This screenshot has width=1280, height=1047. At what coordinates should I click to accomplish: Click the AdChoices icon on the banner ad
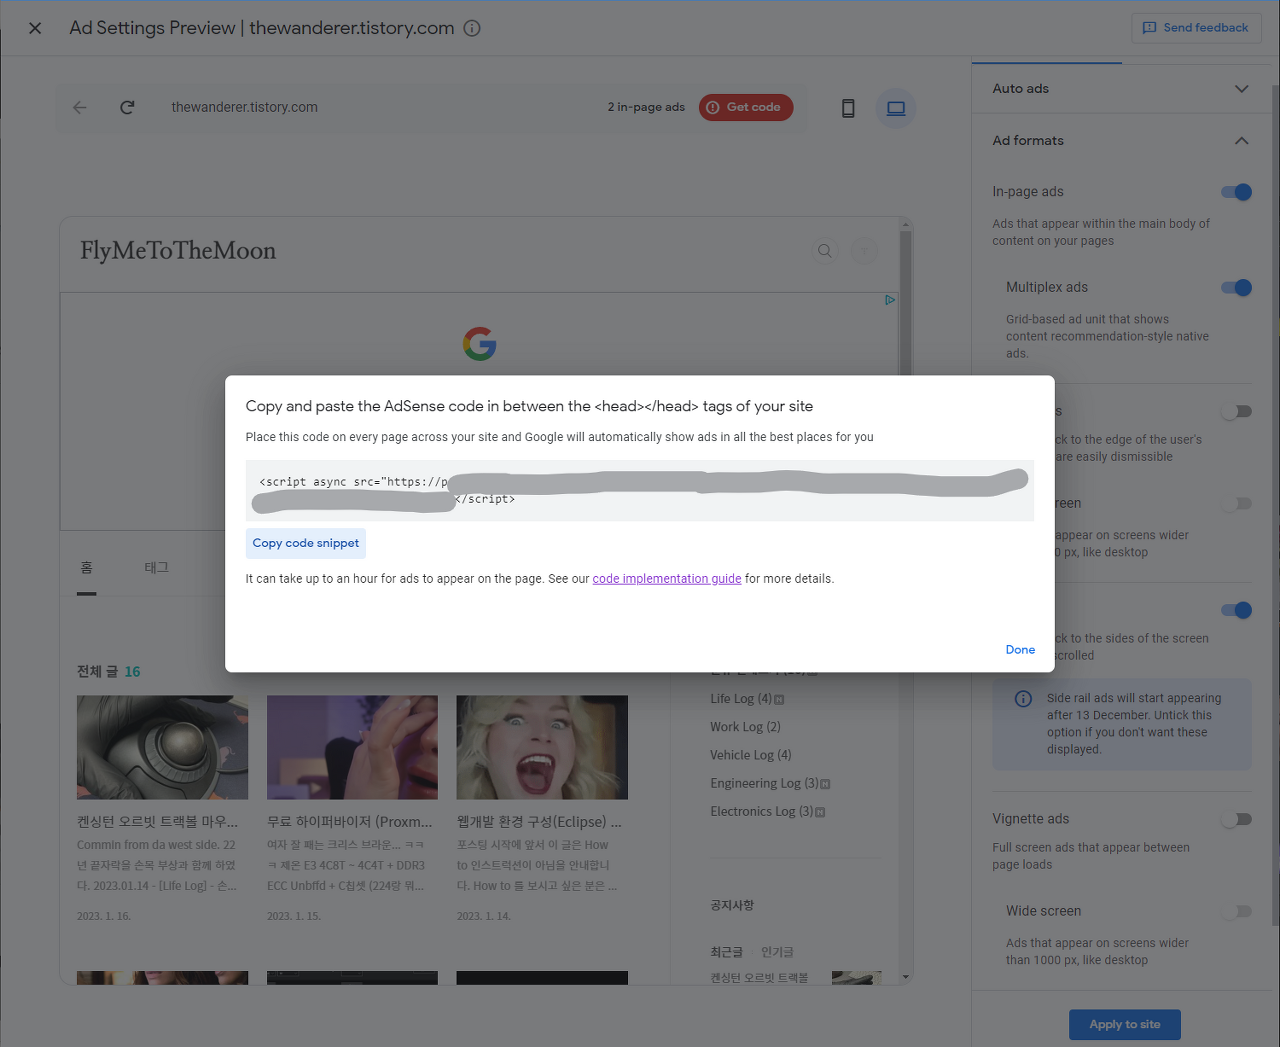point(889,300)
